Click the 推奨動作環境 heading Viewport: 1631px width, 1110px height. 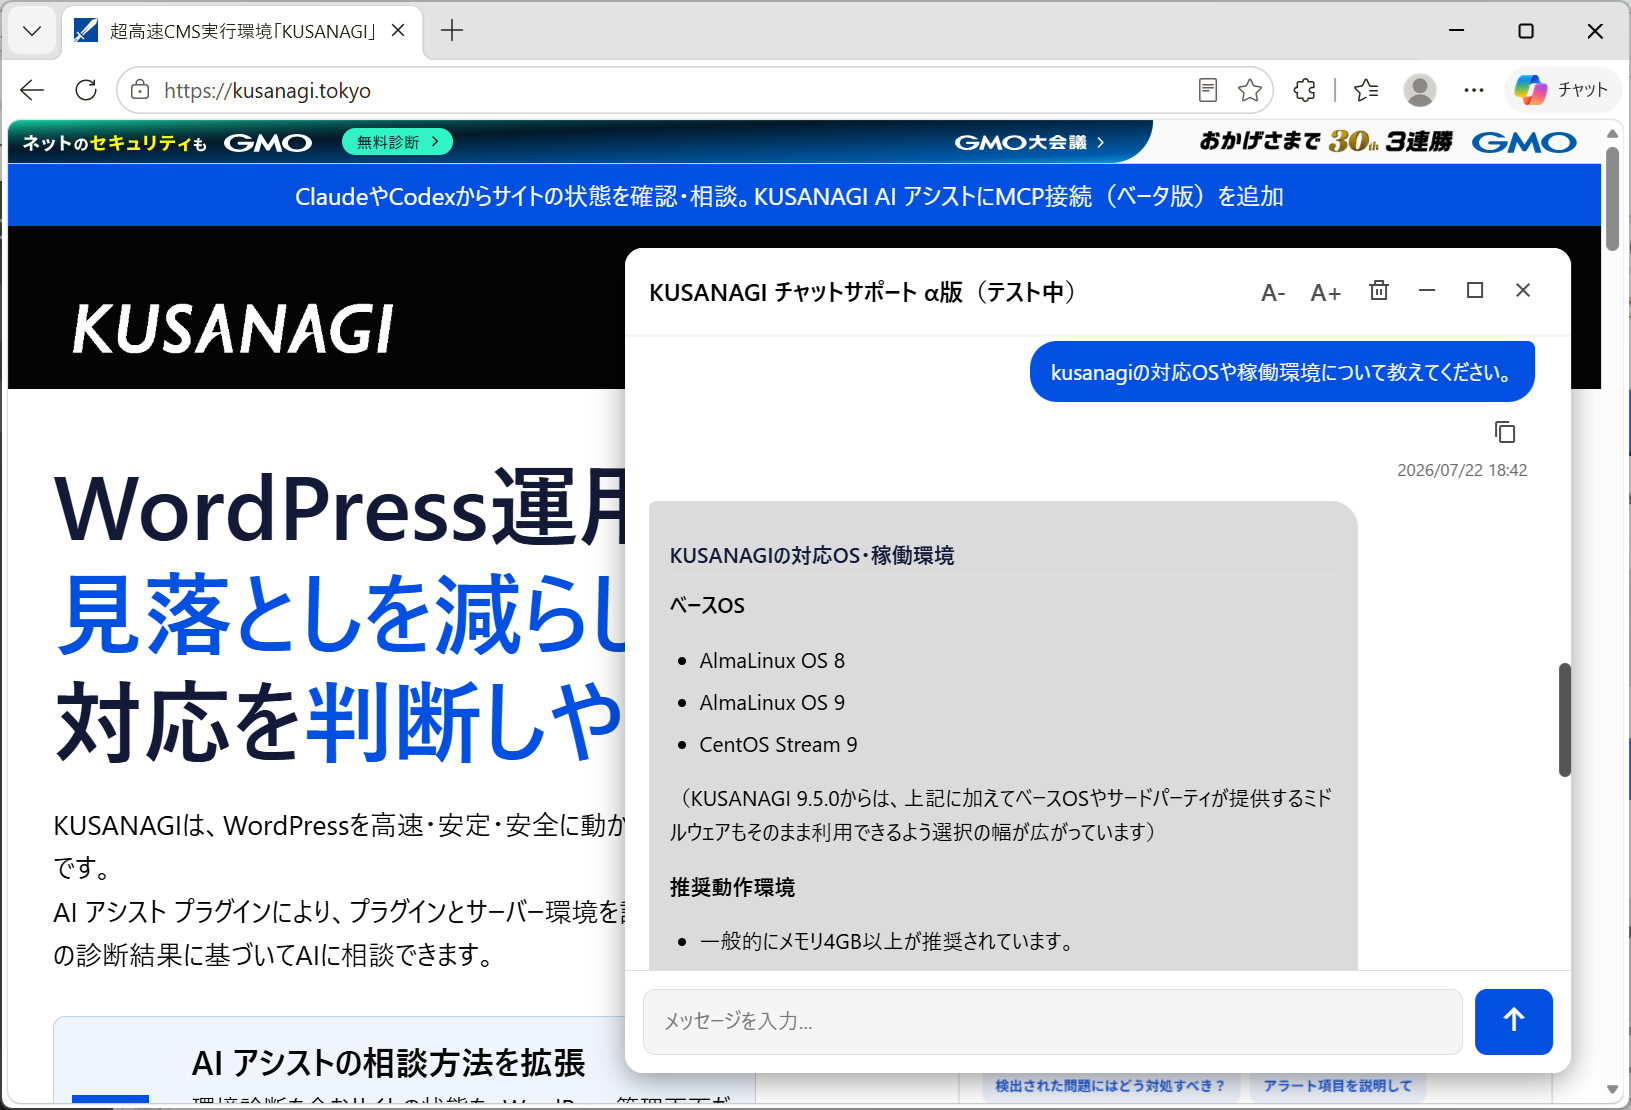click(x=732, y=887)
